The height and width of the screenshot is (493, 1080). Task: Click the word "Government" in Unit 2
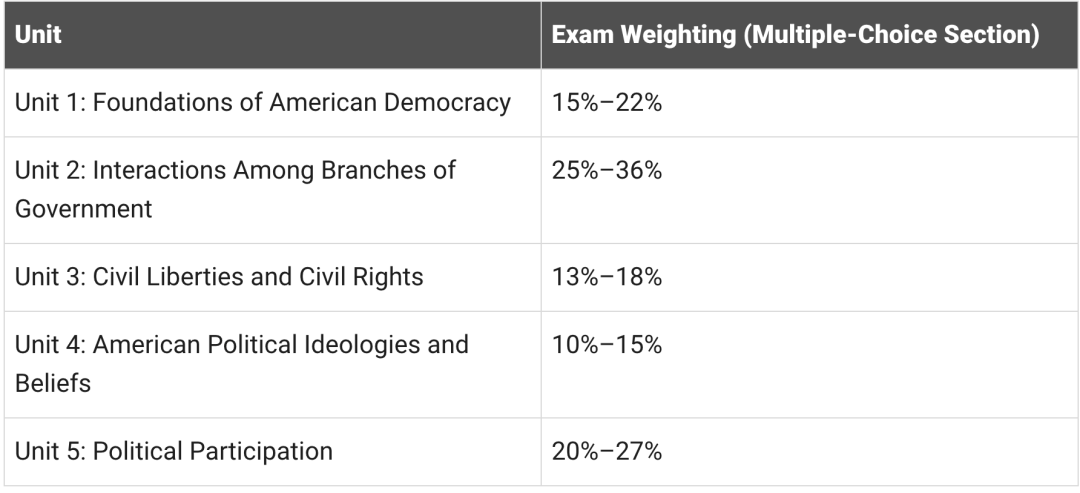(x=83, y=208)
